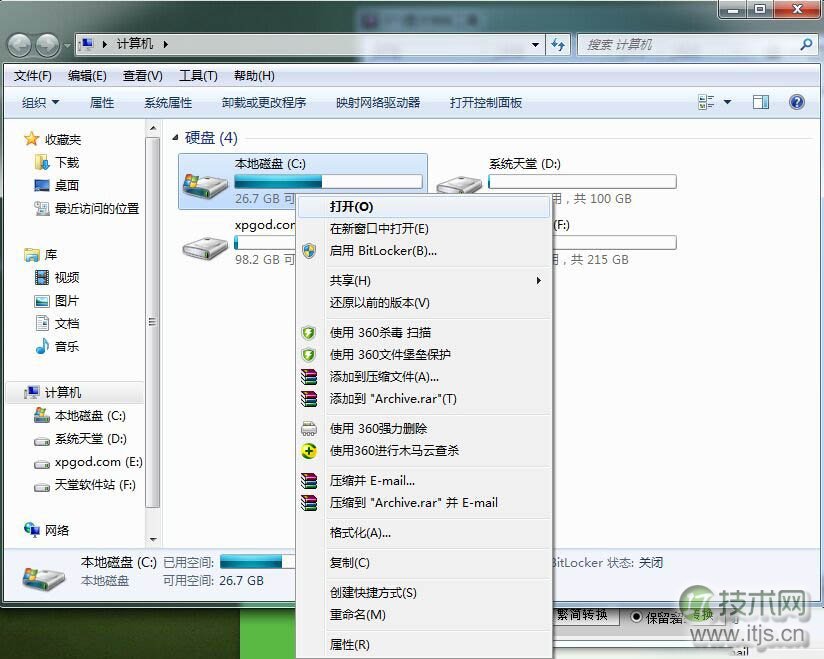Open the 组织 dropdown

39,101
